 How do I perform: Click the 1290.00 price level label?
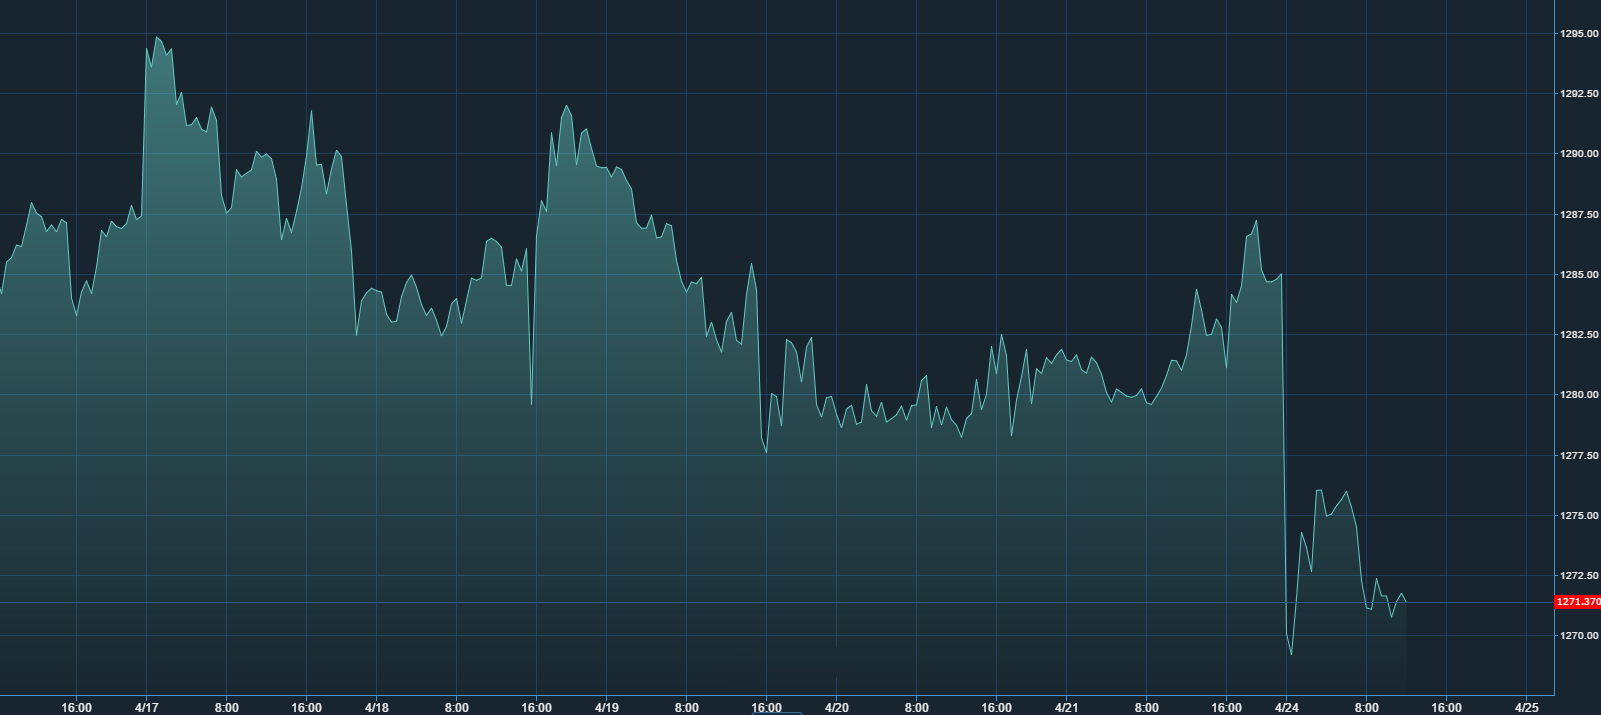1579,154
